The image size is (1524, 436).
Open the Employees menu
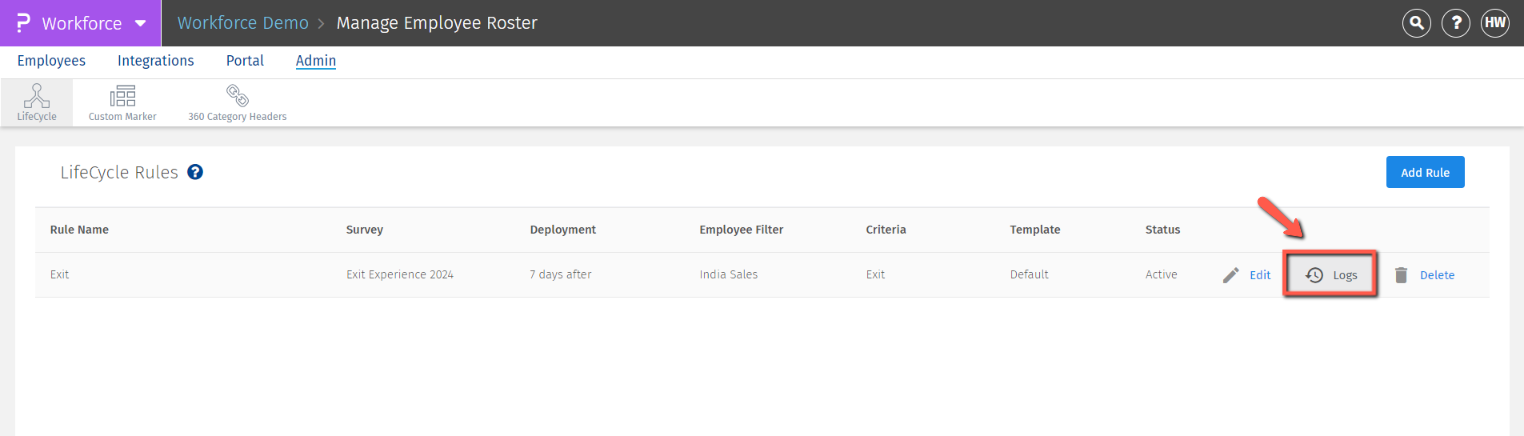[51, 61]
